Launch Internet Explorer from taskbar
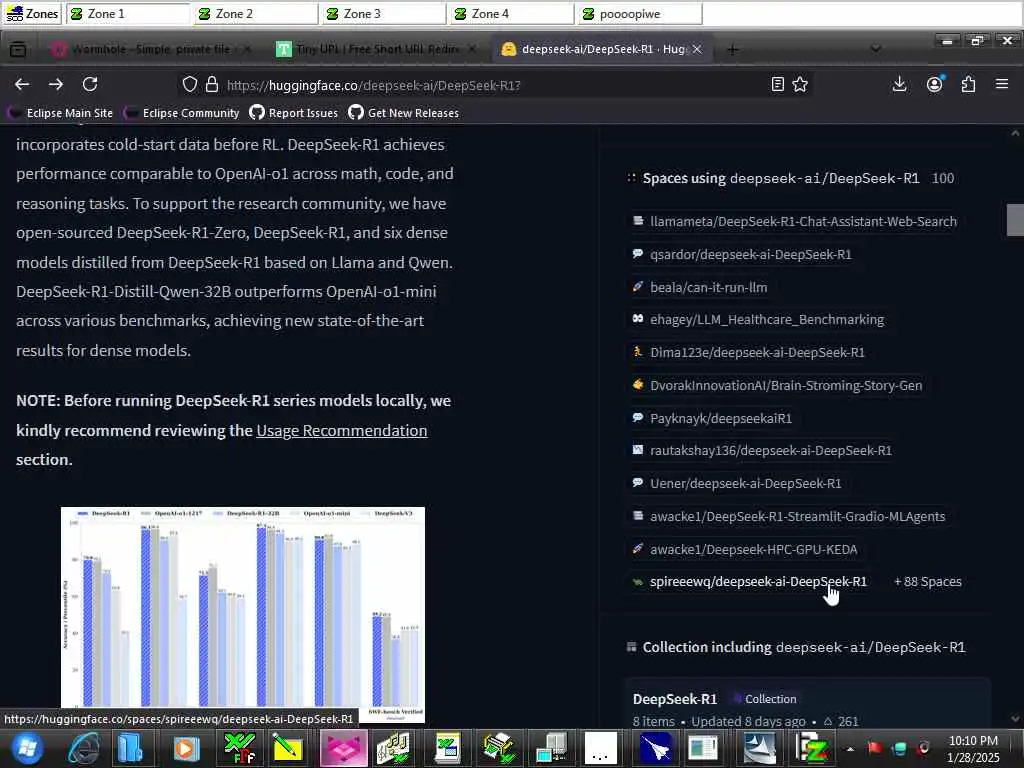The image size is (1024, 768). point(83,748)
